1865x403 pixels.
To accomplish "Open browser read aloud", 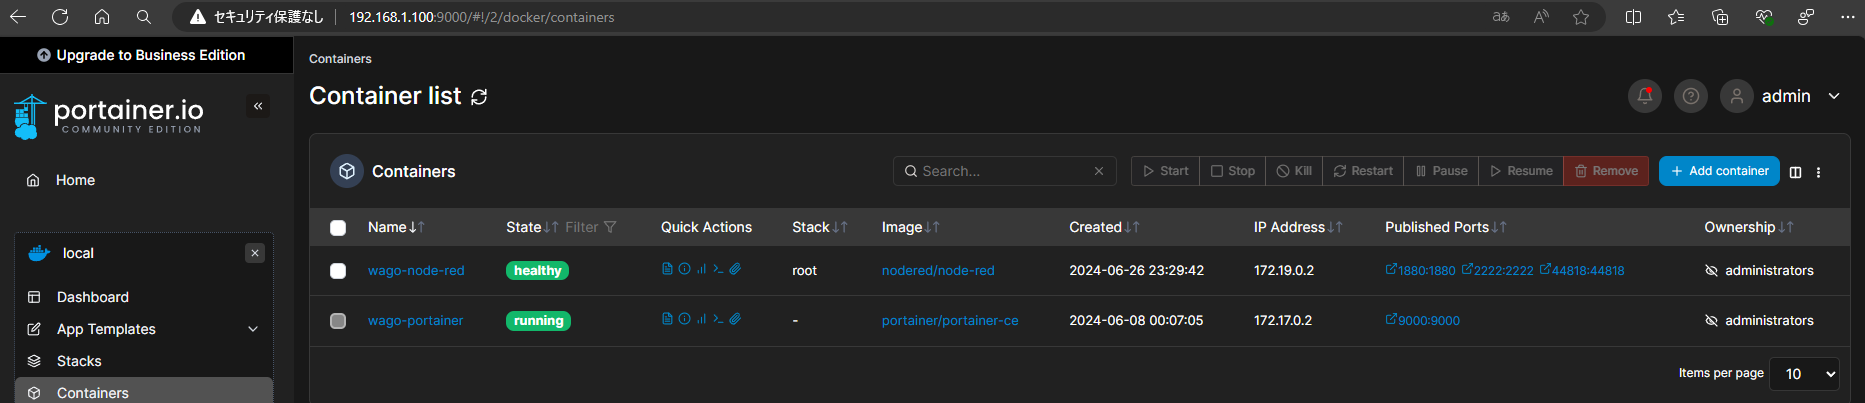I will [x=1541, y=17].
